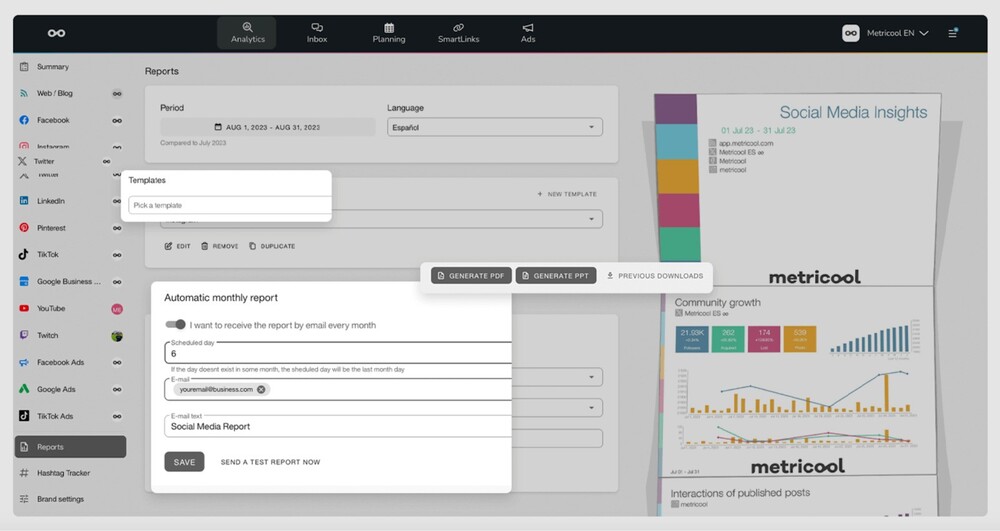Click the Social Media Insights cover preview
Screen dimensions: 1000x531
(x=797, y=189)
